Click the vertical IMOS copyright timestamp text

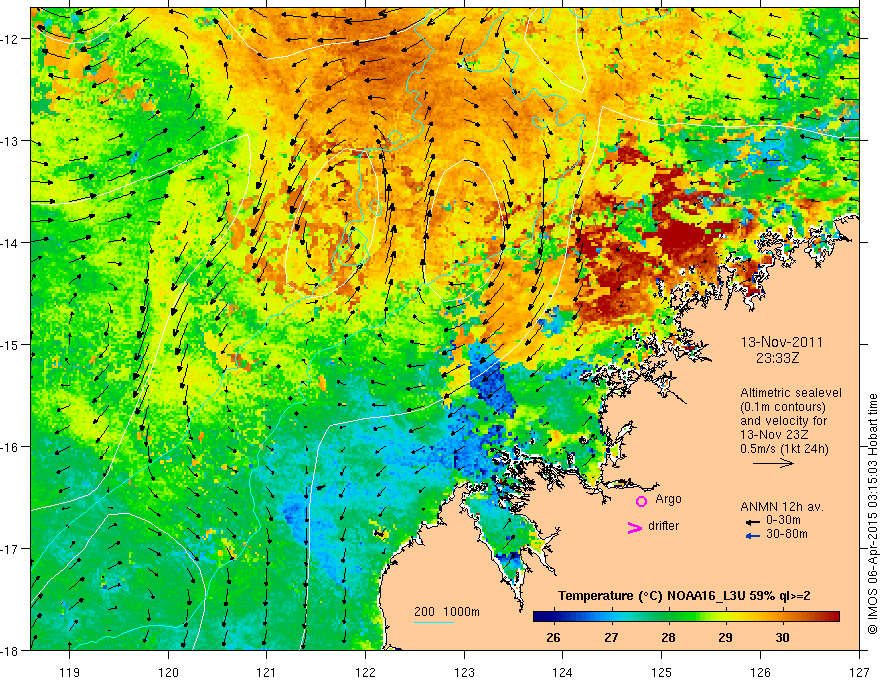coord(873,514)
